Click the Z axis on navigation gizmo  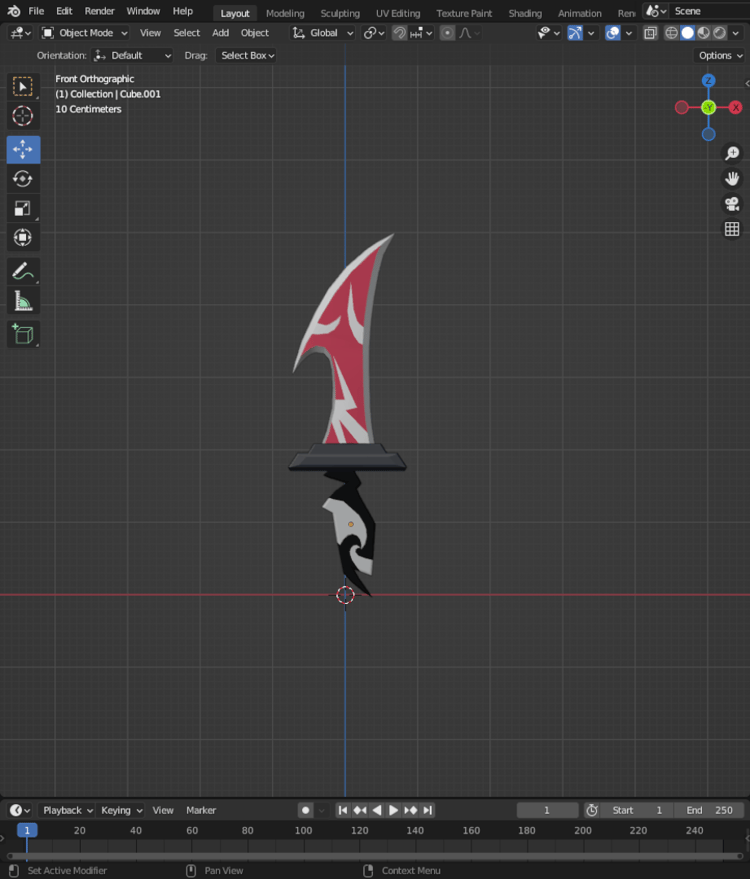tap(709, 81)
